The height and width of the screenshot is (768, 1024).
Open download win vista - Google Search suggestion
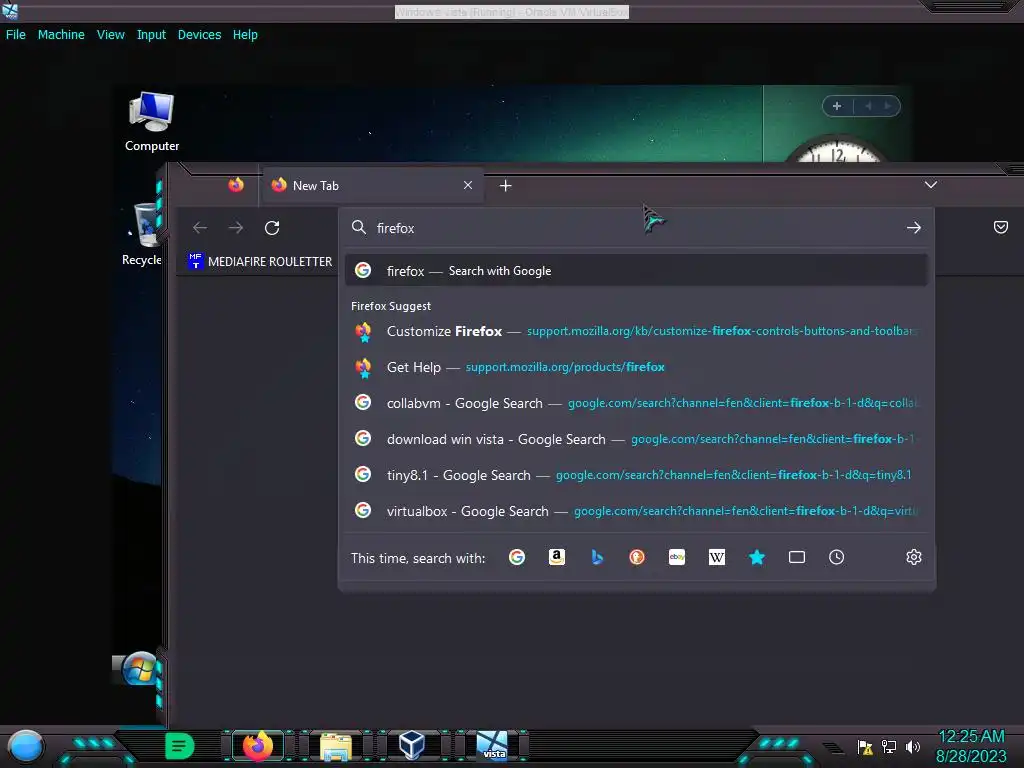click(x=637, y=439)
